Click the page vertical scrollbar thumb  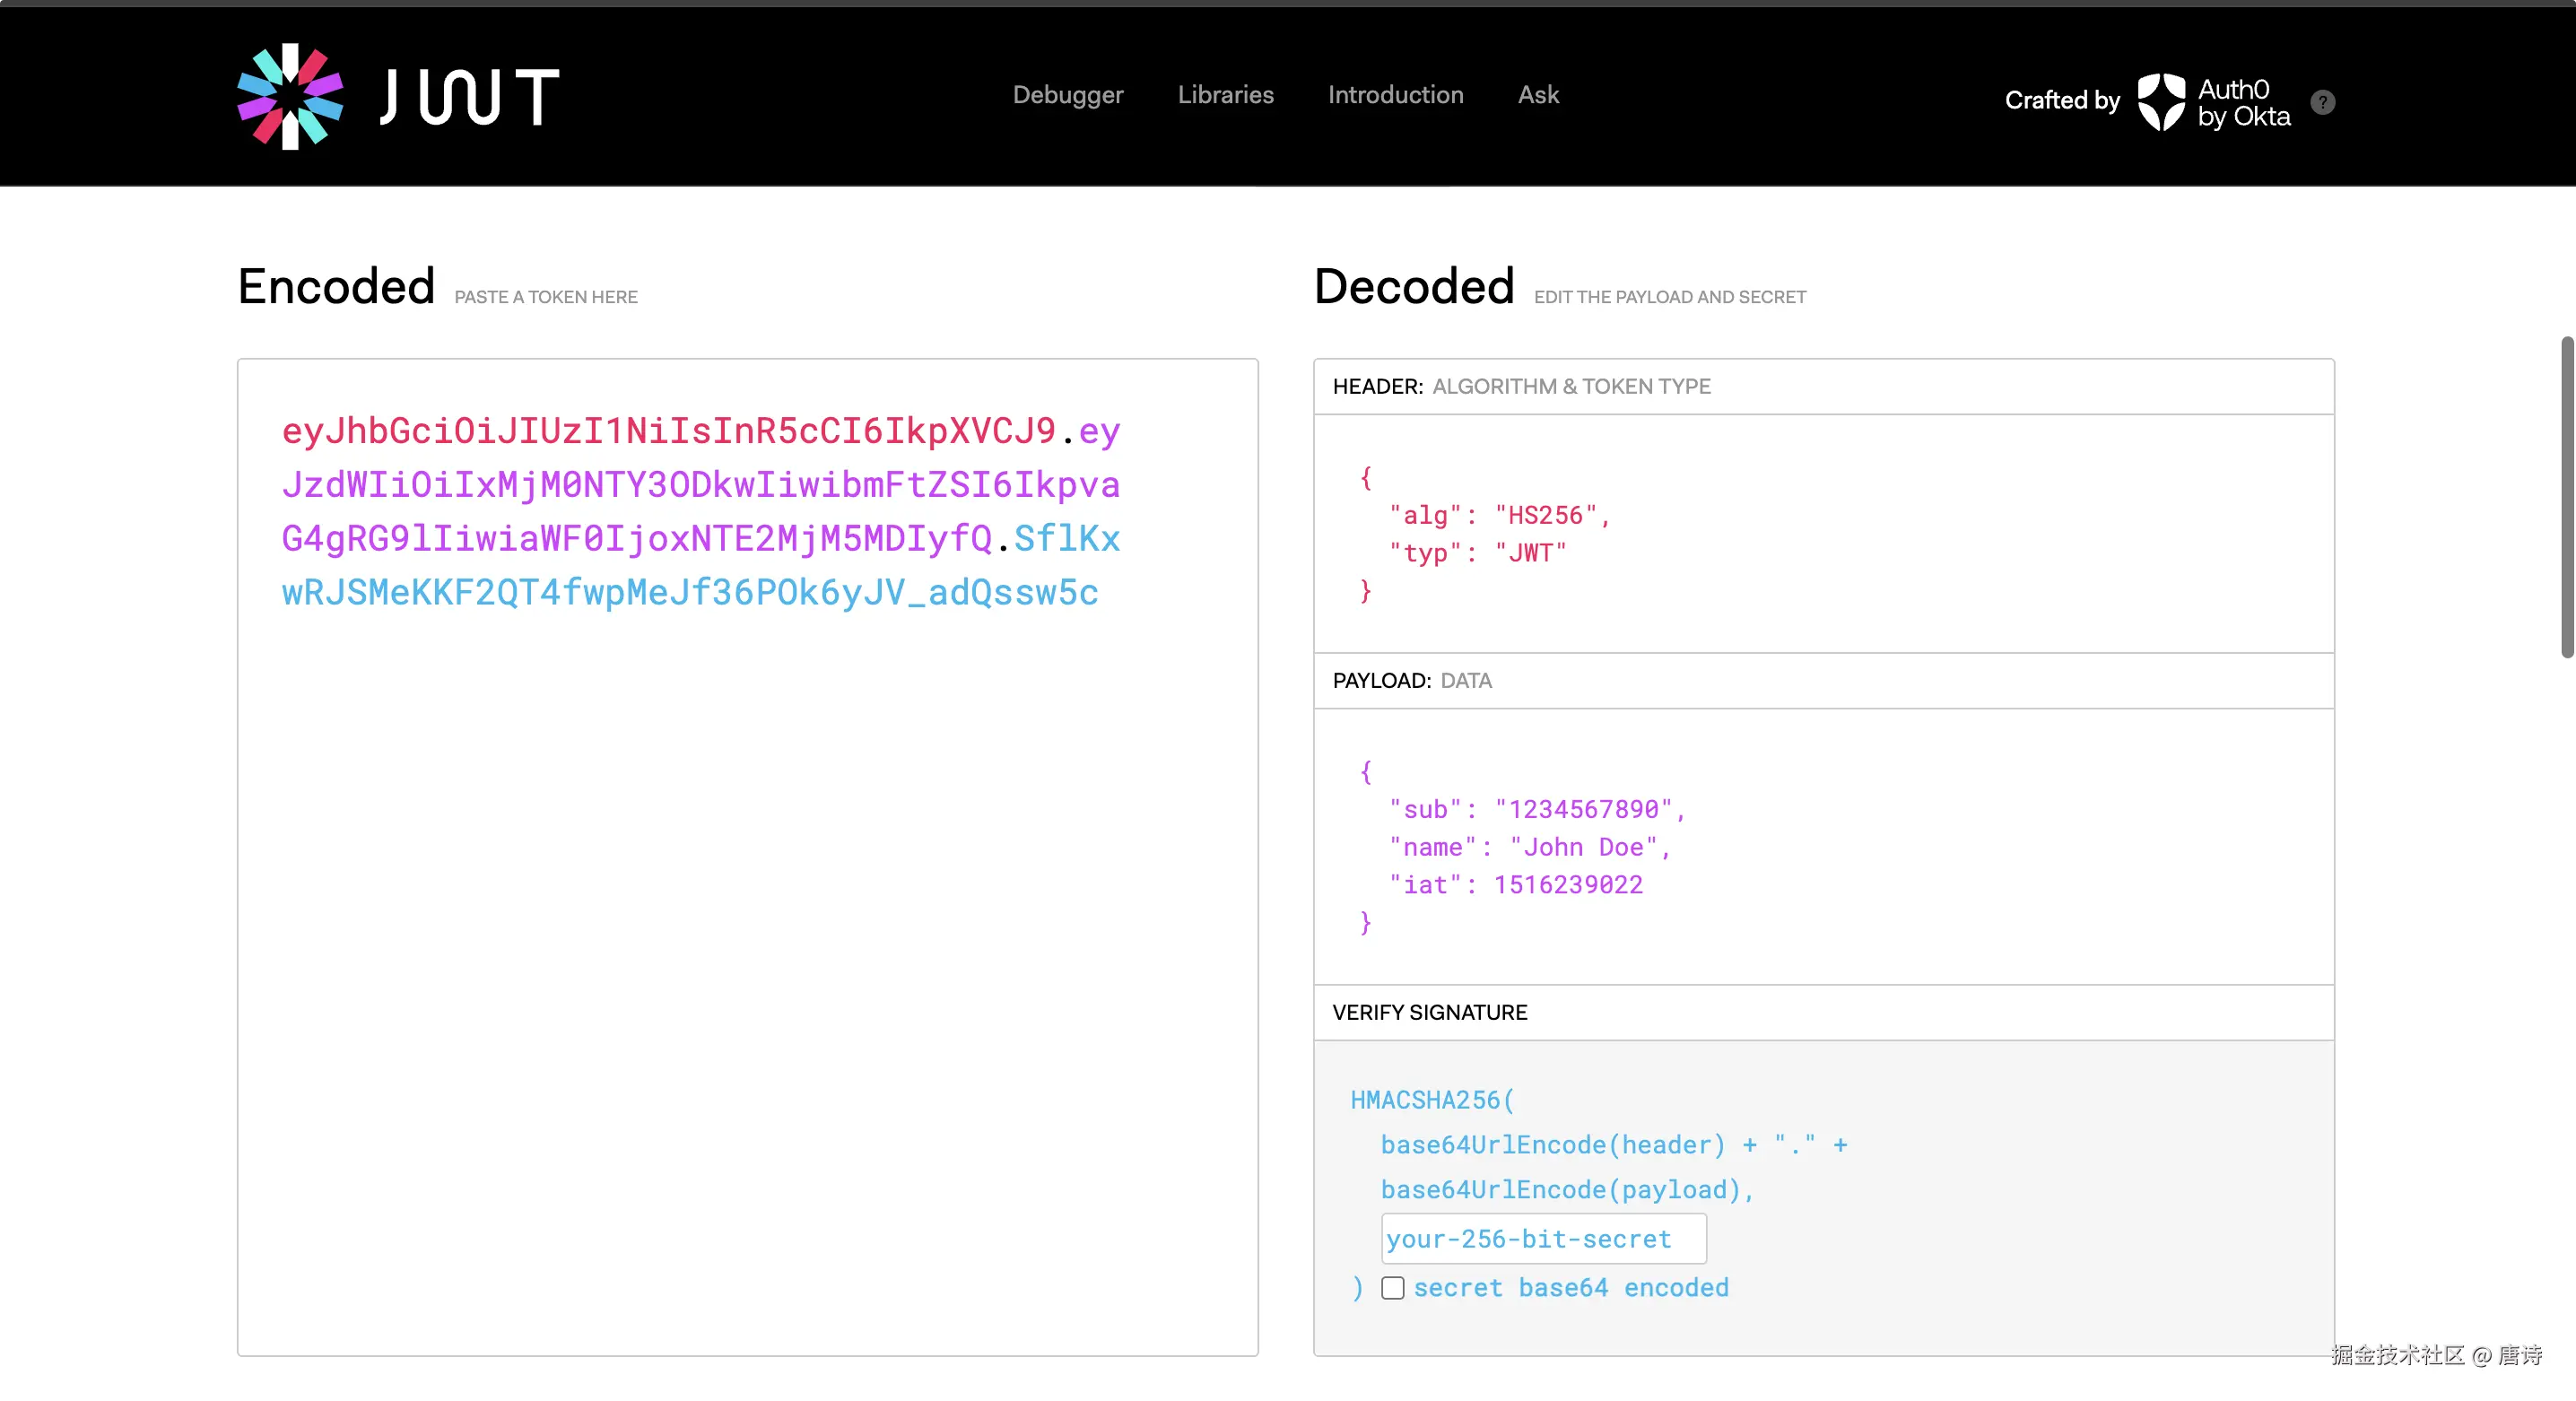tap(2566, 497)
